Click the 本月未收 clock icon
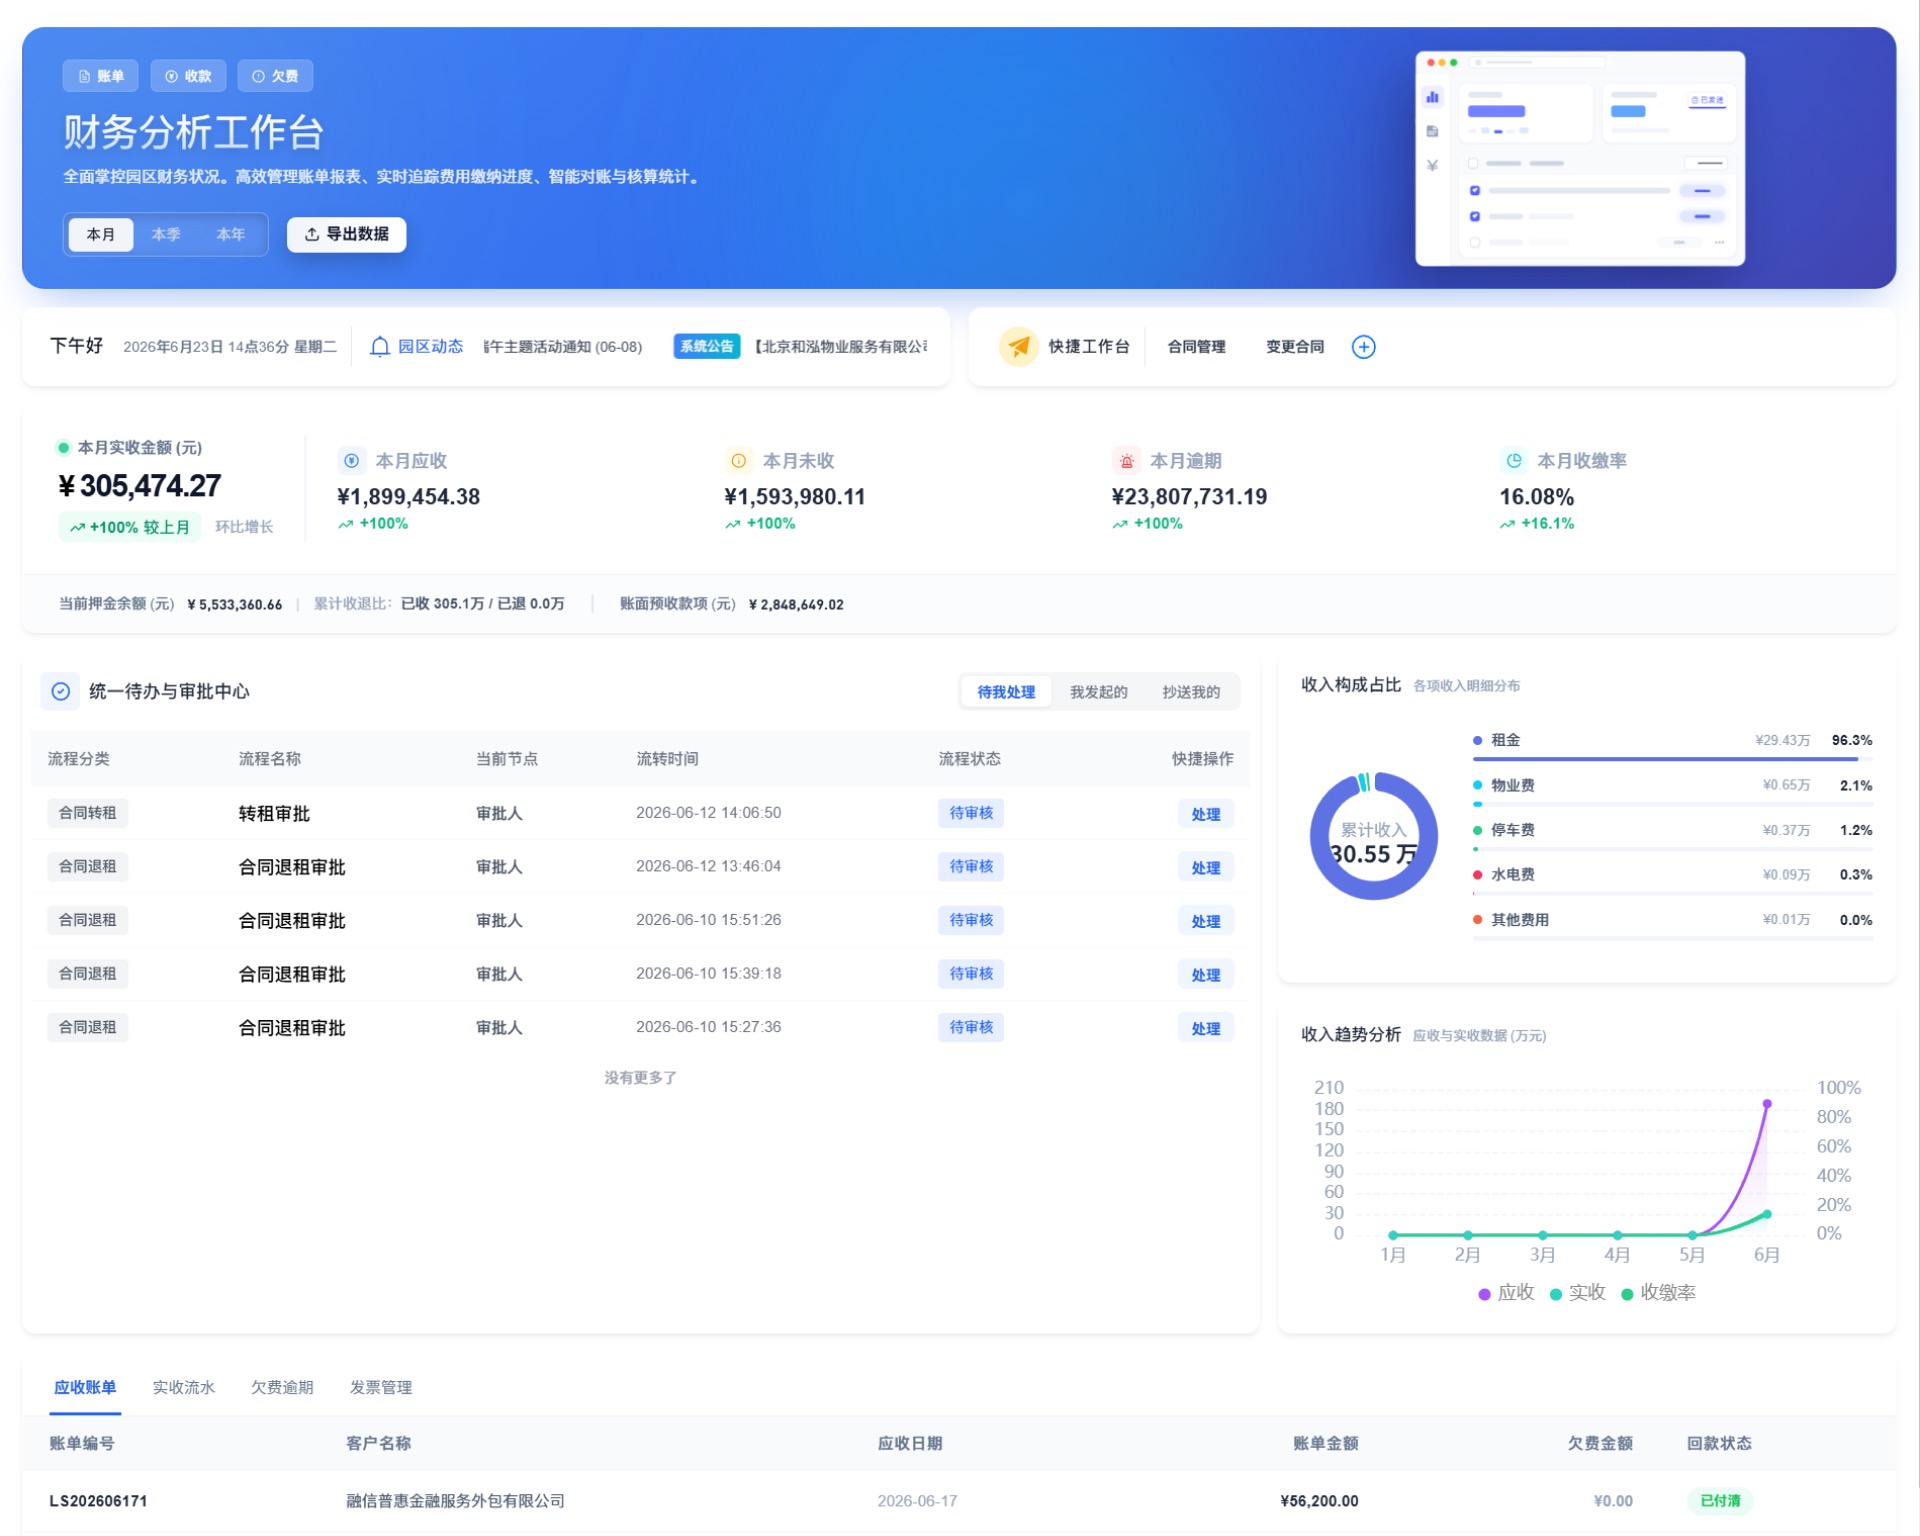1920x1536 pixels. click(x=738, y=461)
